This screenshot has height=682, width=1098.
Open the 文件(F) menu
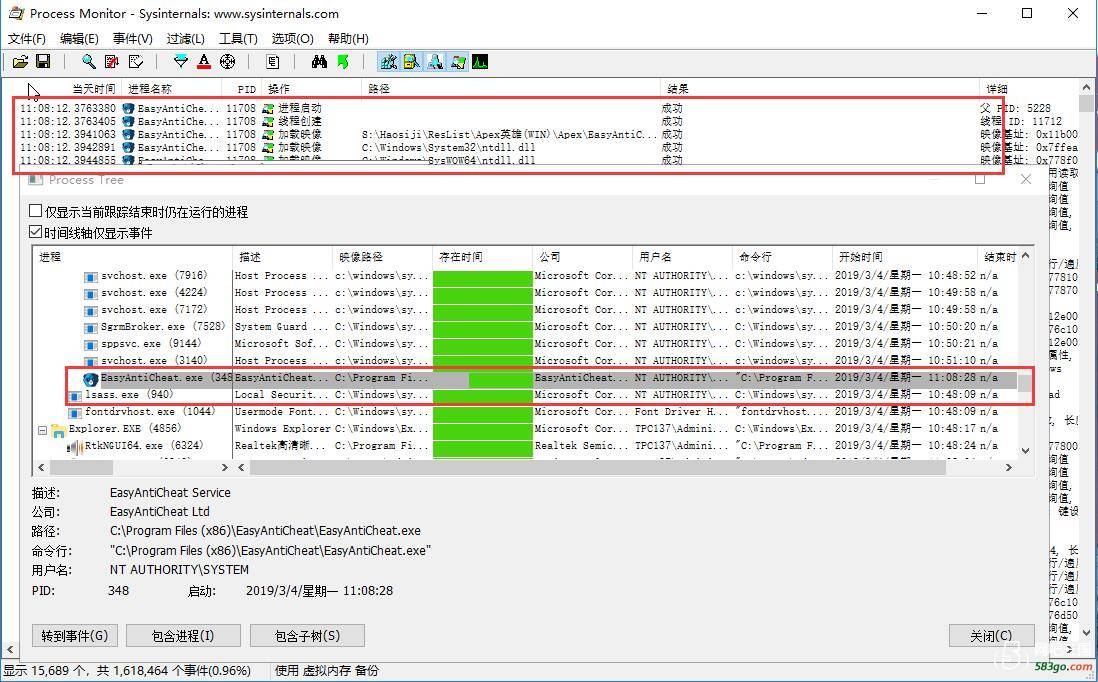click(x=27, y=39)
